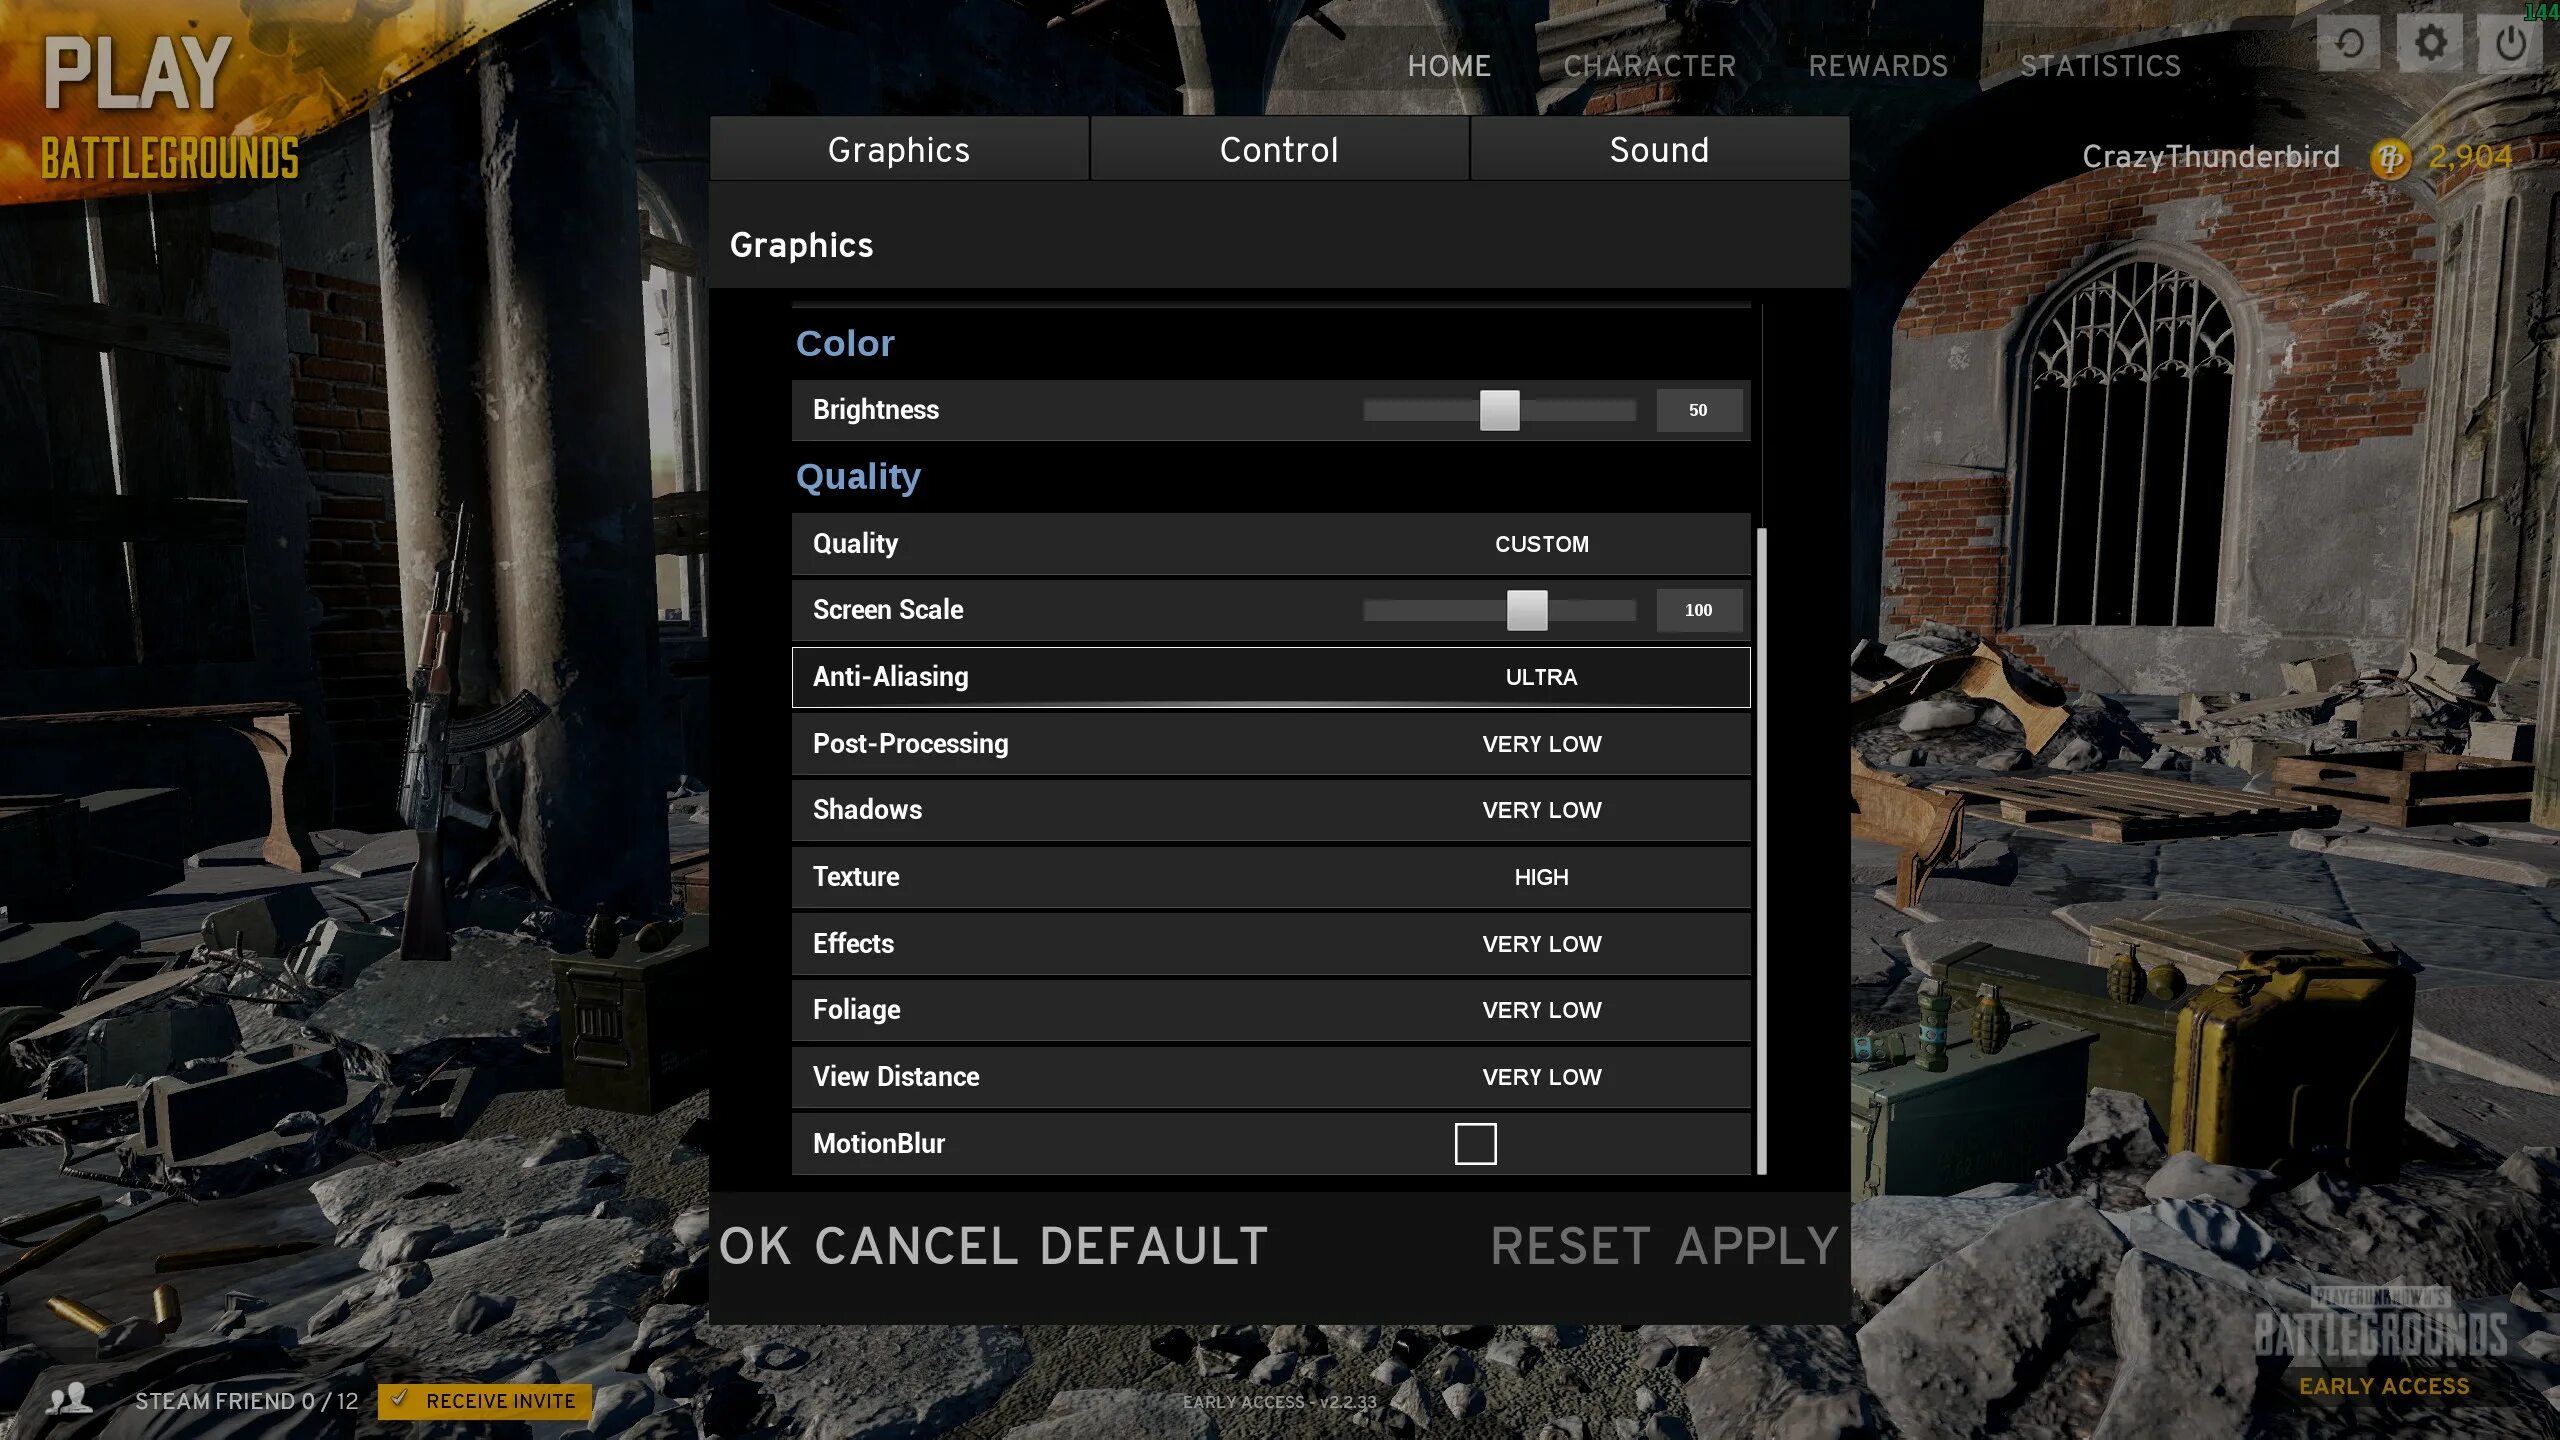Select Anti-Aliasing quality dropdown
The width and height of the screenshot is (2560, 1440).
[1540, 675]
